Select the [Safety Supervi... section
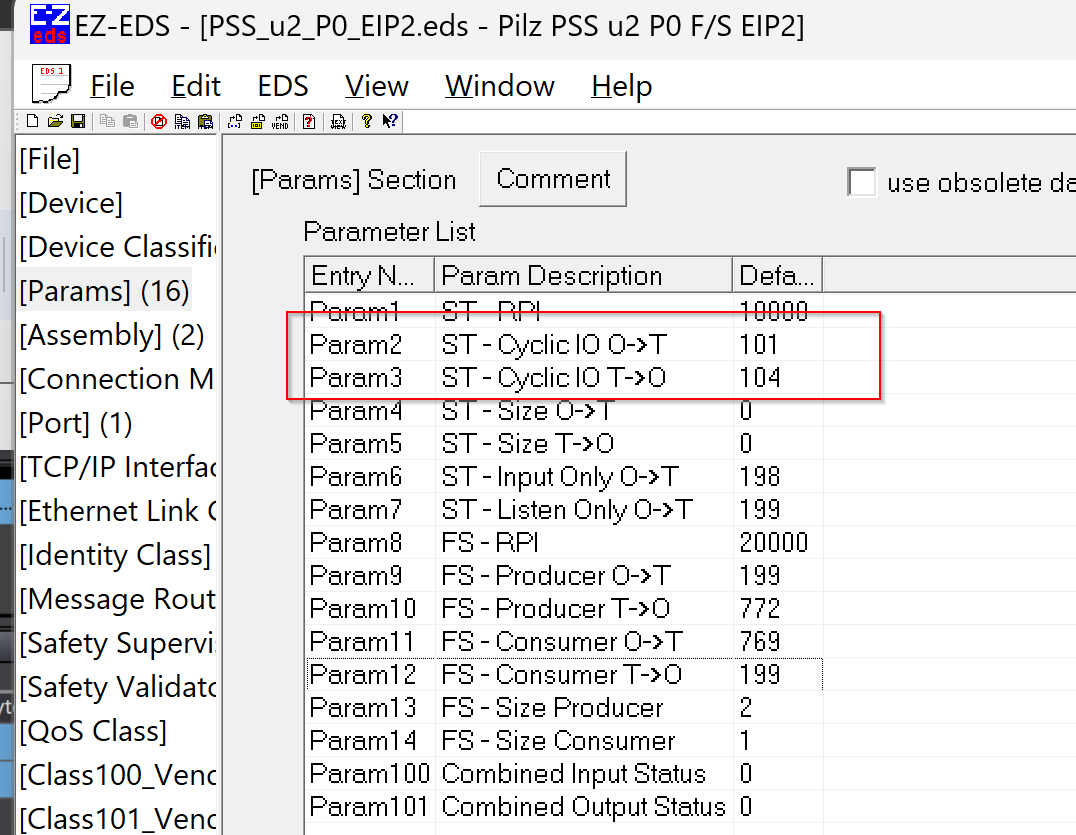 [117, 643]
